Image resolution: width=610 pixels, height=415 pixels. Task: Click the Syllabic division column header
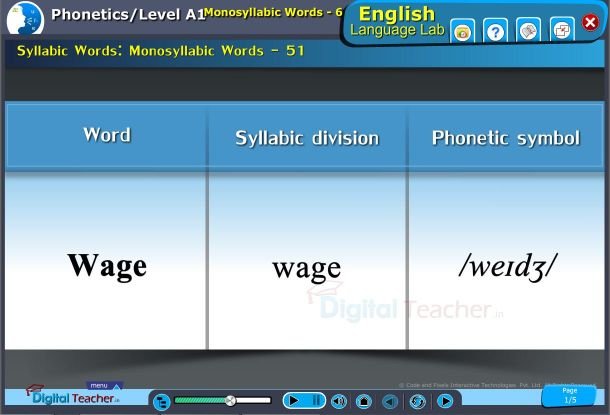point(307,138)
